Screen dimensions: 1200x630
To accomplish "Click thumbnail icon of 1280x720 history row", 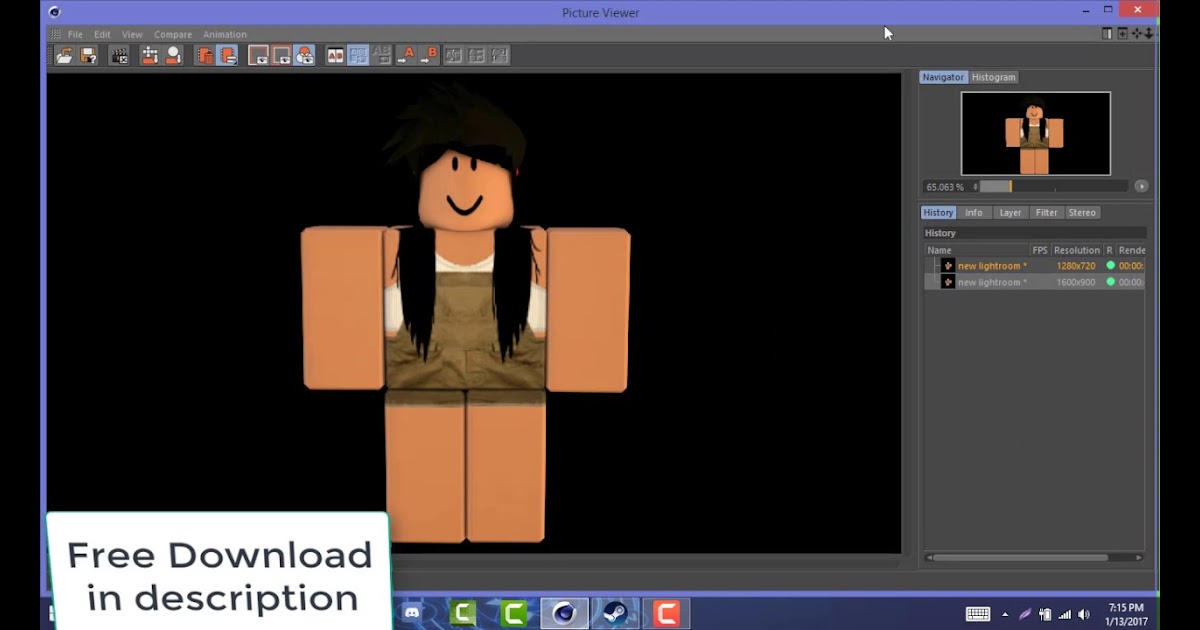I will [x=948, y=266].
